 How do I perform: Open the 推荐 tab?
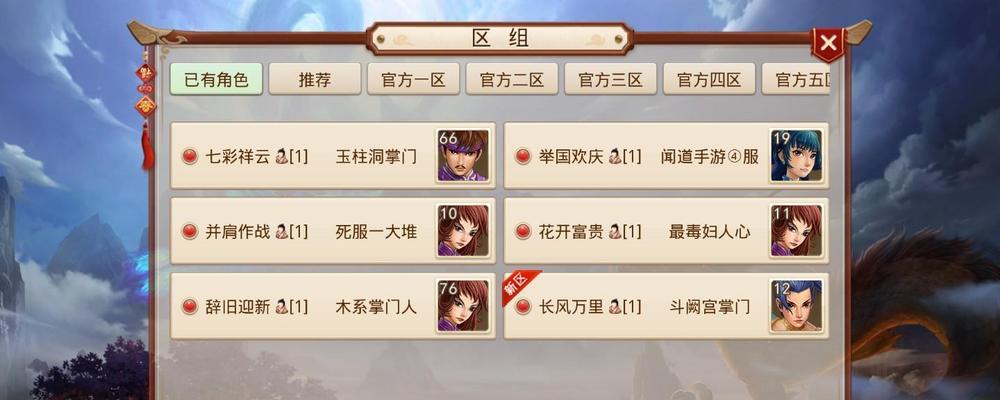(x=315, y=79)
